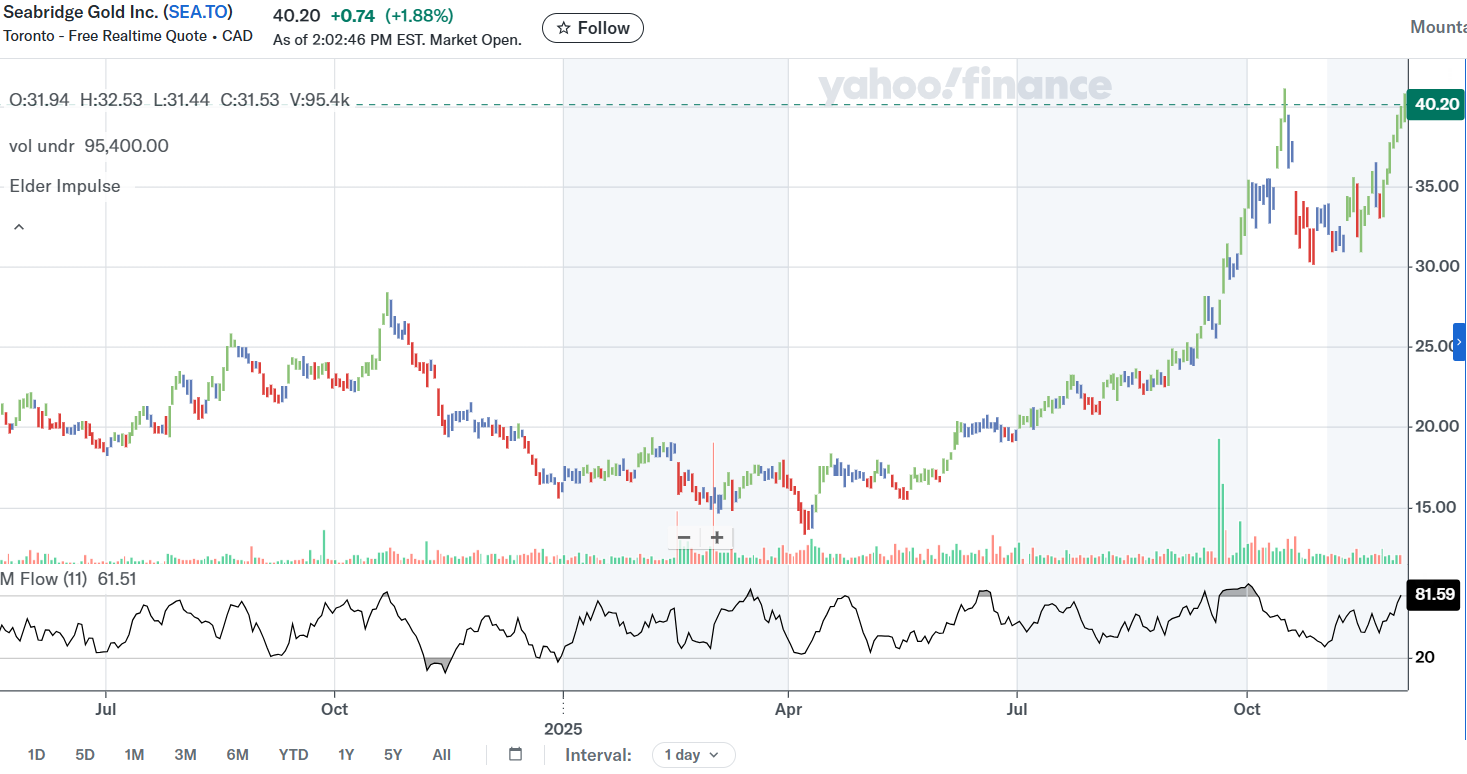Collapse the chart legend via caret arrow
Screen dimensions: 1467x774
click(x=18, y=226)
